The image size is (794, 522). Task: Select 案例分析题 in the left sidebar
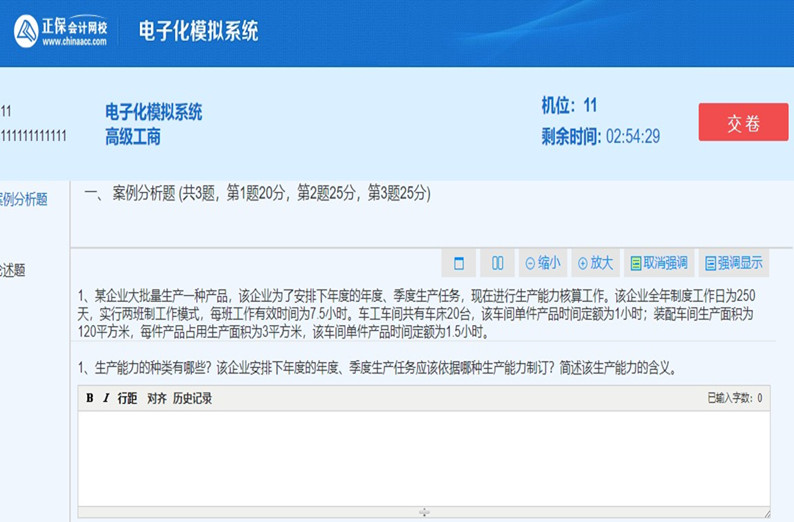[x=24, y=199]
